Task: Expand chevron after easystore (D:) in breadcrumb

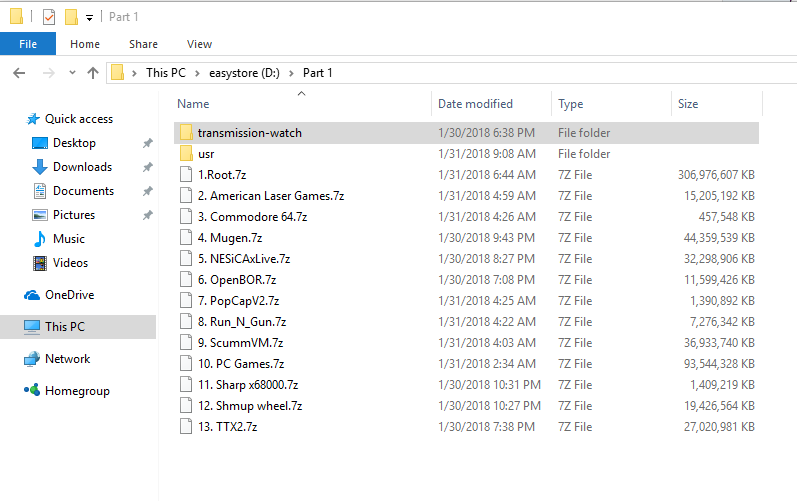Action: point(291,73)
